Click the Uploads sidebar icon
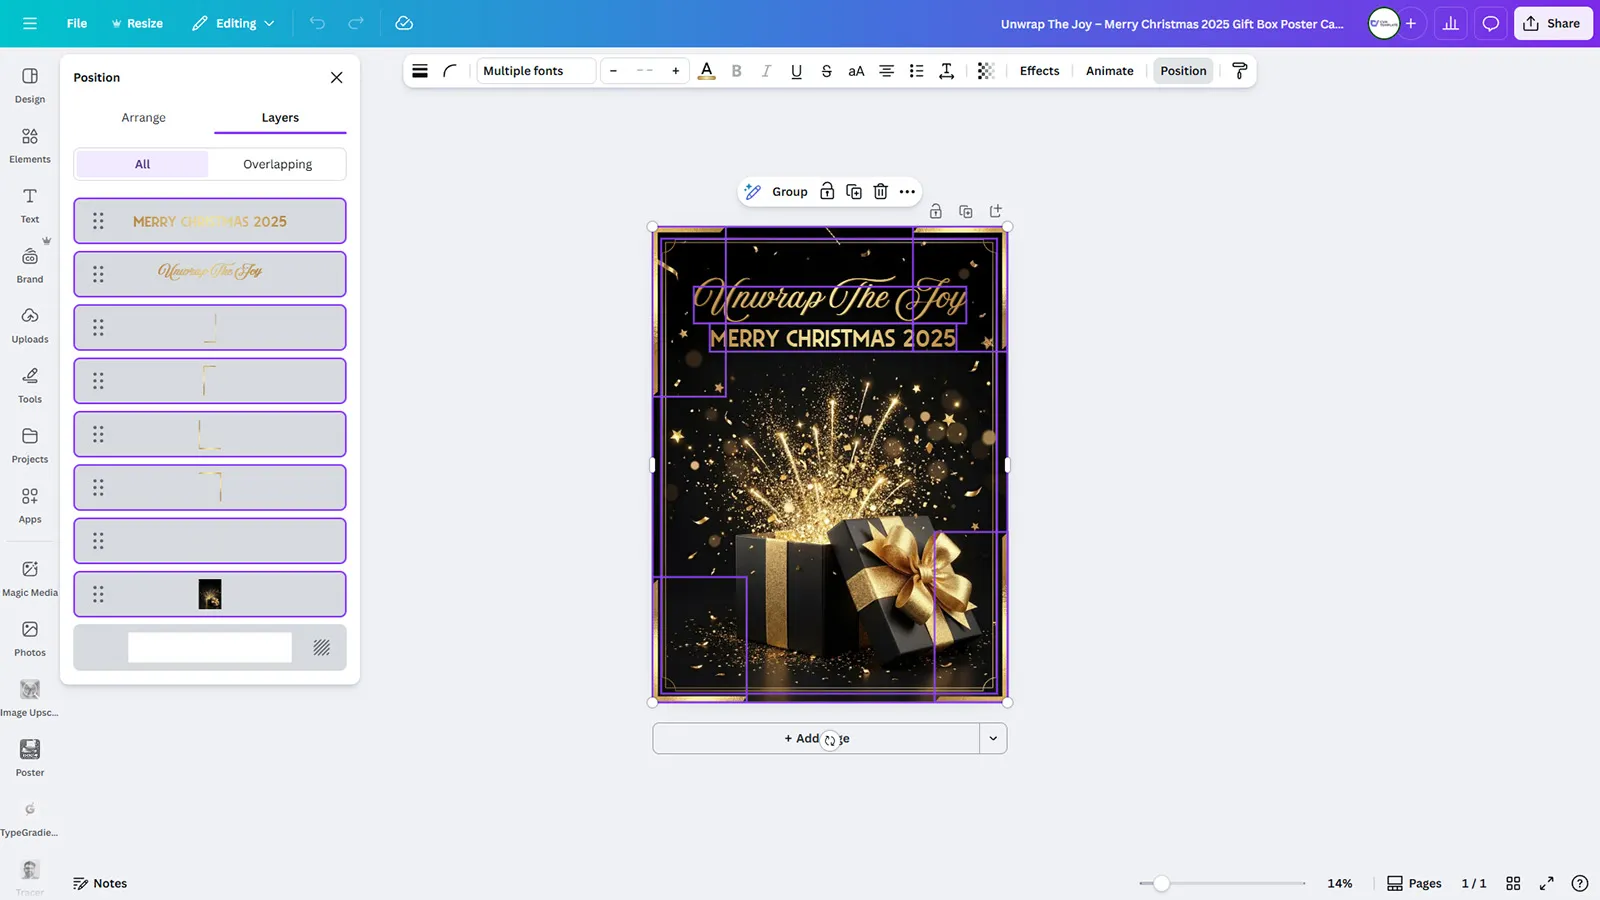Screen dimensions: 1600x900 29,324
